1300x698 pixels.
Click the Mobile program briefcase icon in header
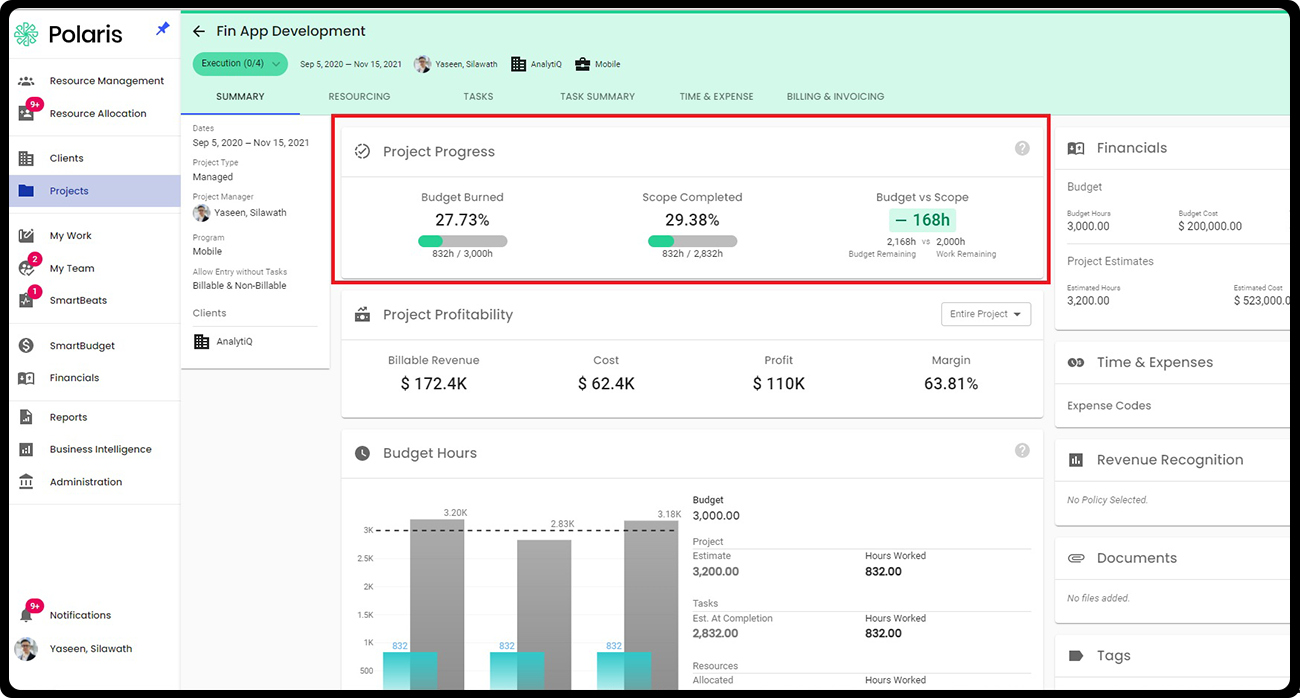click(582, 64)
